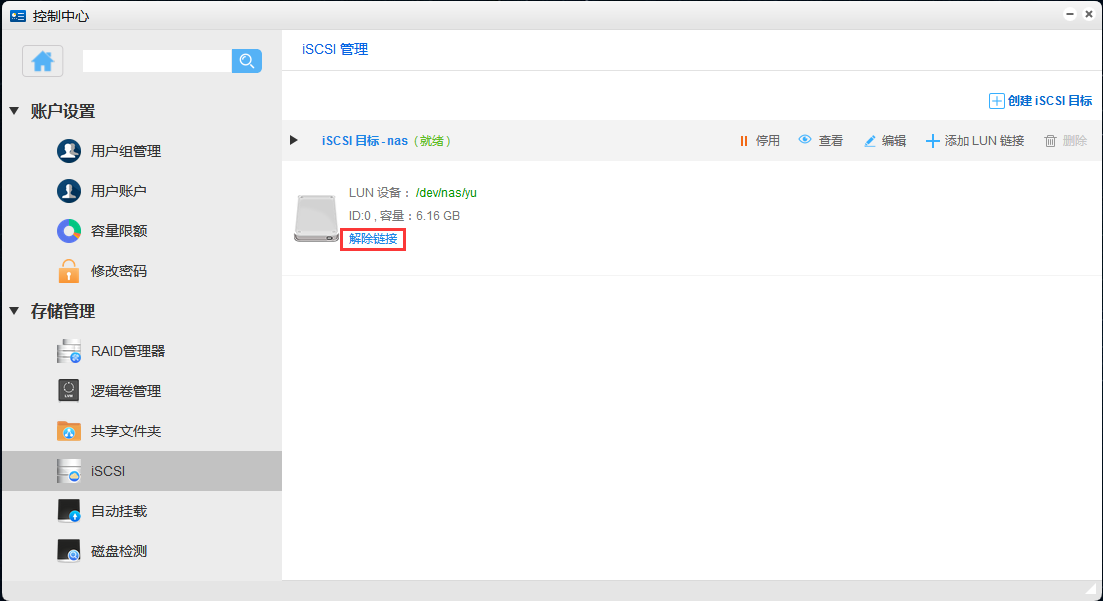1103x601 pixels.
Task: Click the eye icon for 查看
Action: (805, 139)
